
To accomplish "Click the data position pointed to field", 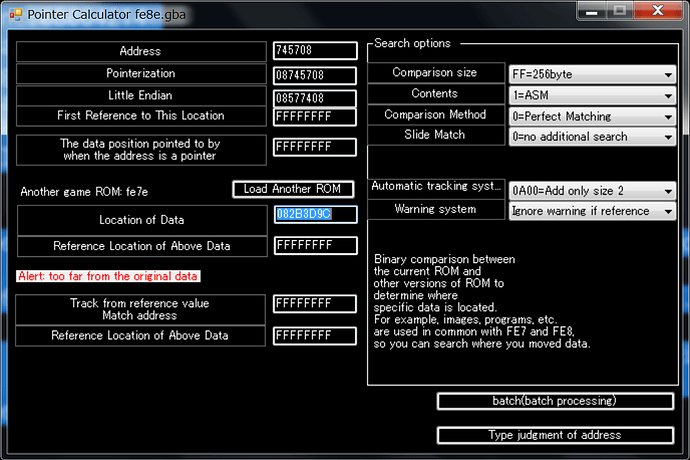I will [x=315, y=147].
